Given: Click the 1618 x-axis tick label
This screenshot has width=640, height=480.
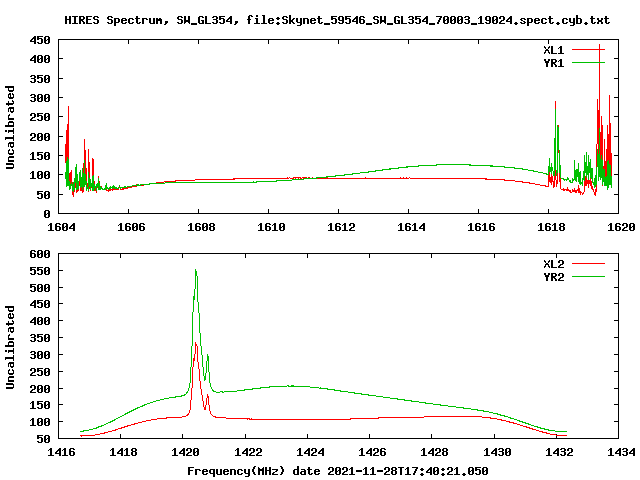Looking at the screenshot, I should [551, 227].
